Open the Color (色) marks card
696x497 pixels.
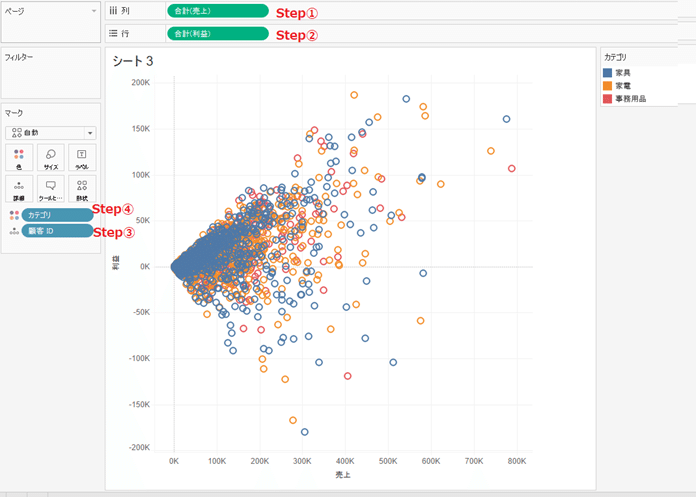pos(19,158)
